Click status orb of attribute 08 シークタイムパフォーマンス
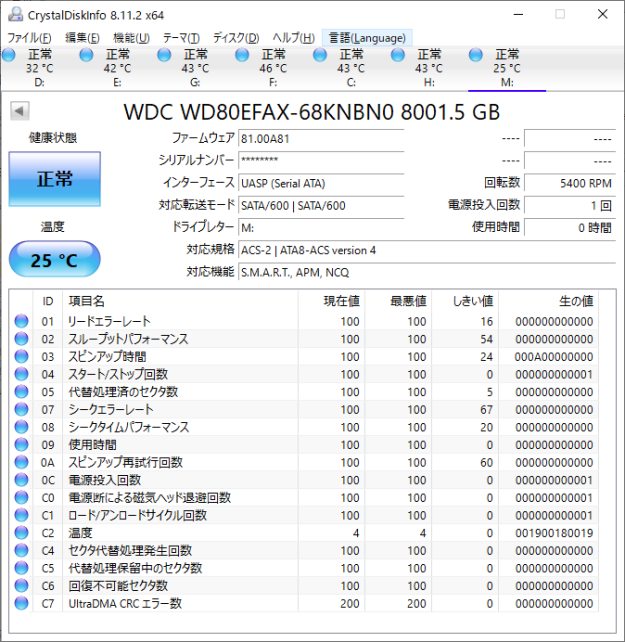Image resolution: width=625 pixels, height=642 pixels. [x=21, y=427]
